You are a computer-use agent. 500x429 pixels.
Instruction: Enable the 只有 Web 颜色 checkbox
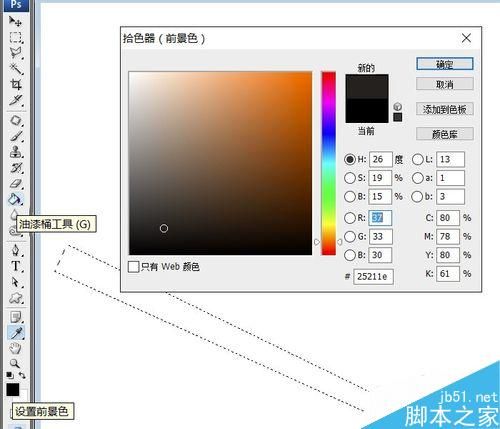coord(133,267)
